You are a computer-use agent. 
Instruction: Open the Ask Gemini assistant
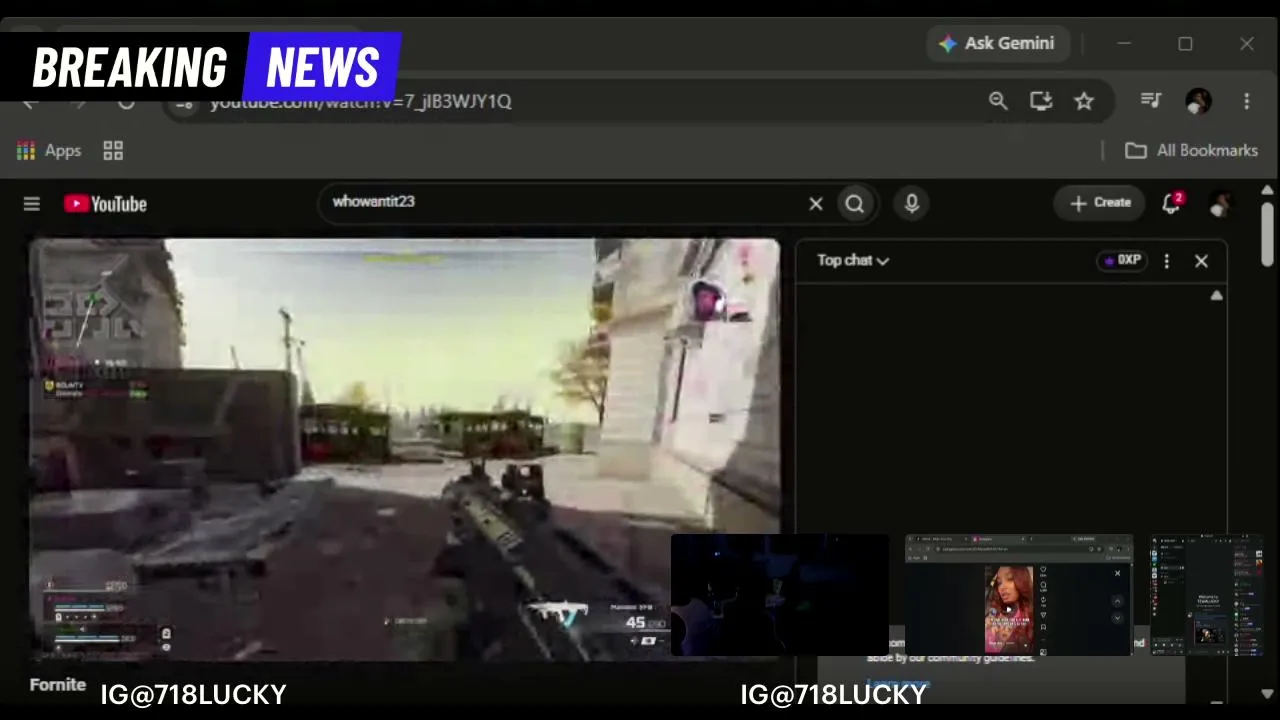(x=997, y=44)
